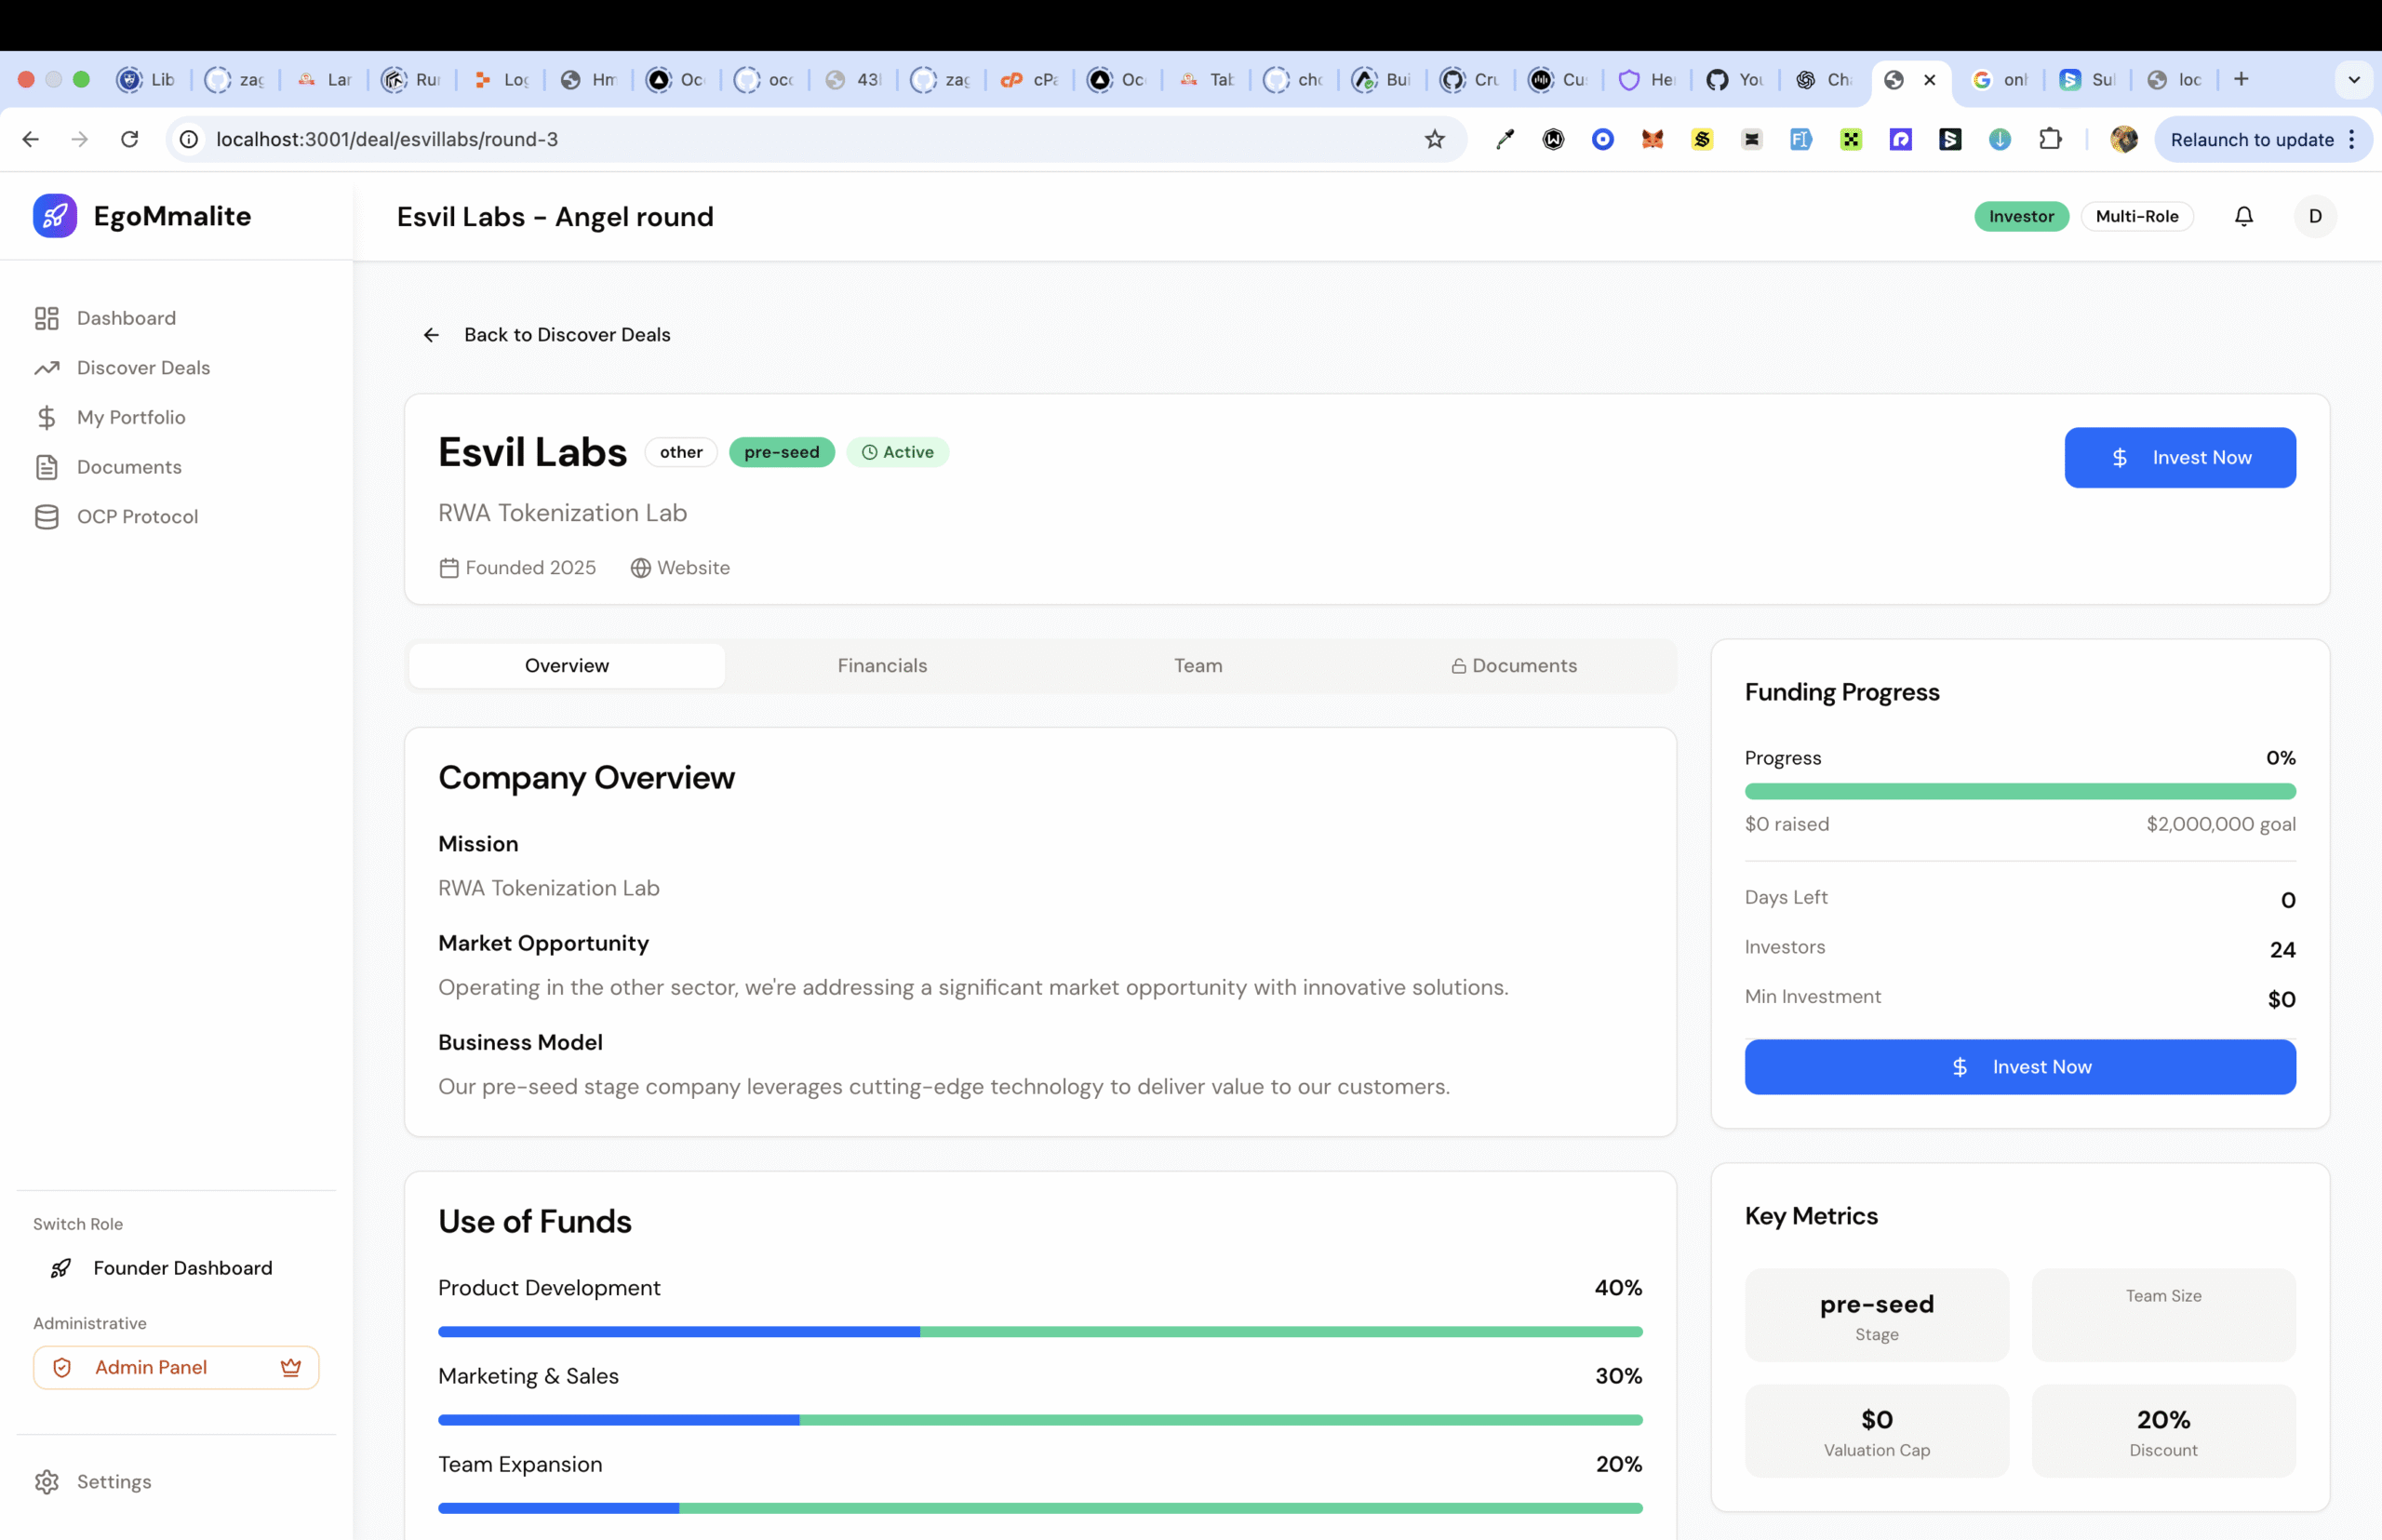Viewport: 2382px width, 1540px height.
Task: Click the Settings gear icon in sidebar
Action: click(47, 1481)
